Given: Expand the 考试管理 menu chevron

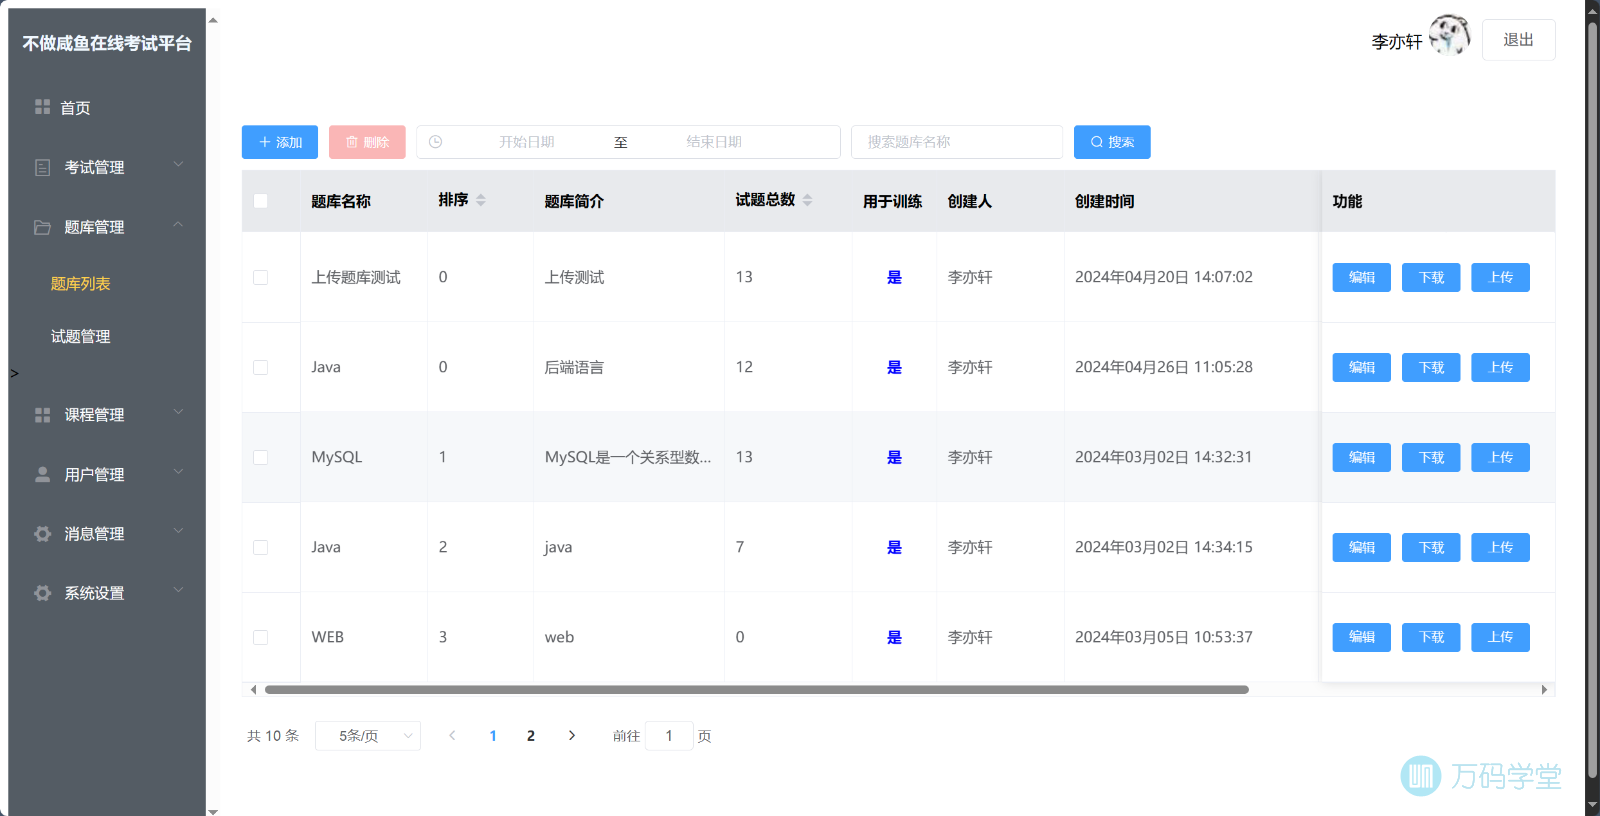Looking at the screenshot, I should pos(178,165).
